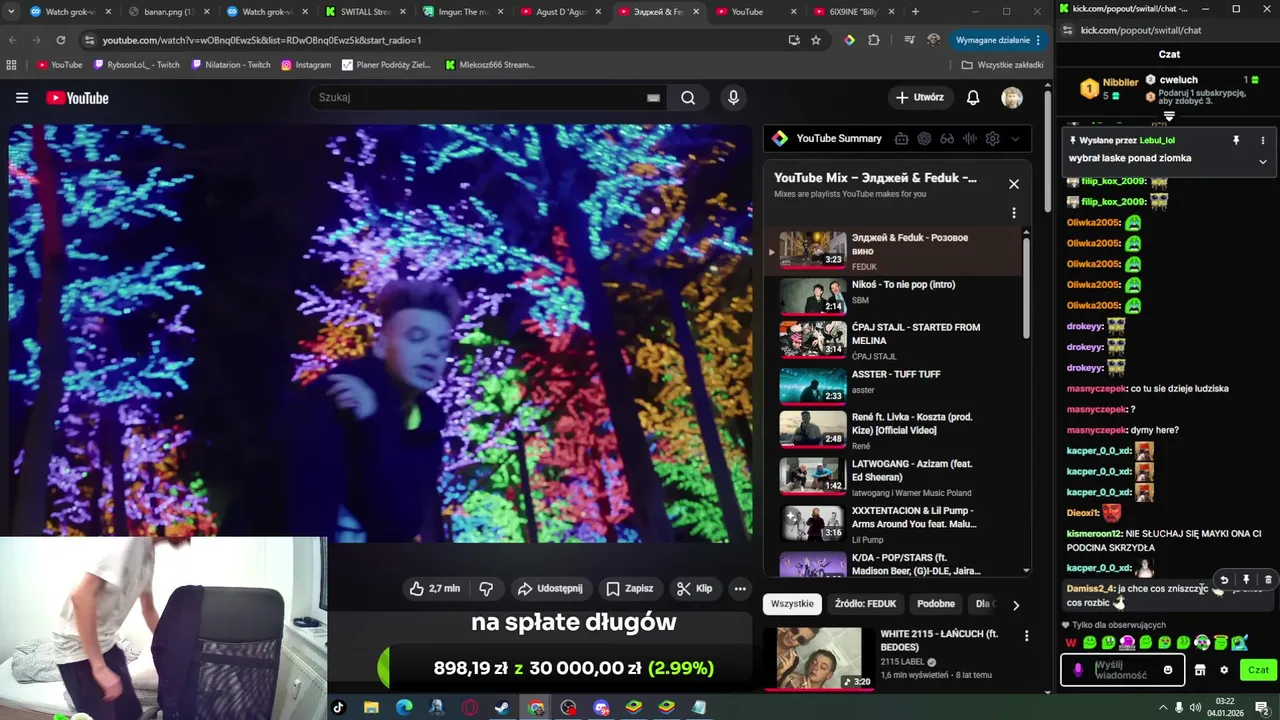Open the Instagram bookmark
1280x720 pixels.
click(306, 65)
